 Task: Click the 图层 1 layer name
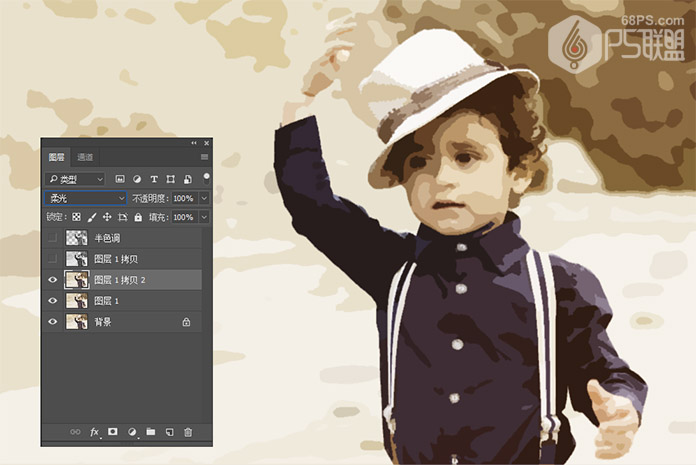(107, 301)
